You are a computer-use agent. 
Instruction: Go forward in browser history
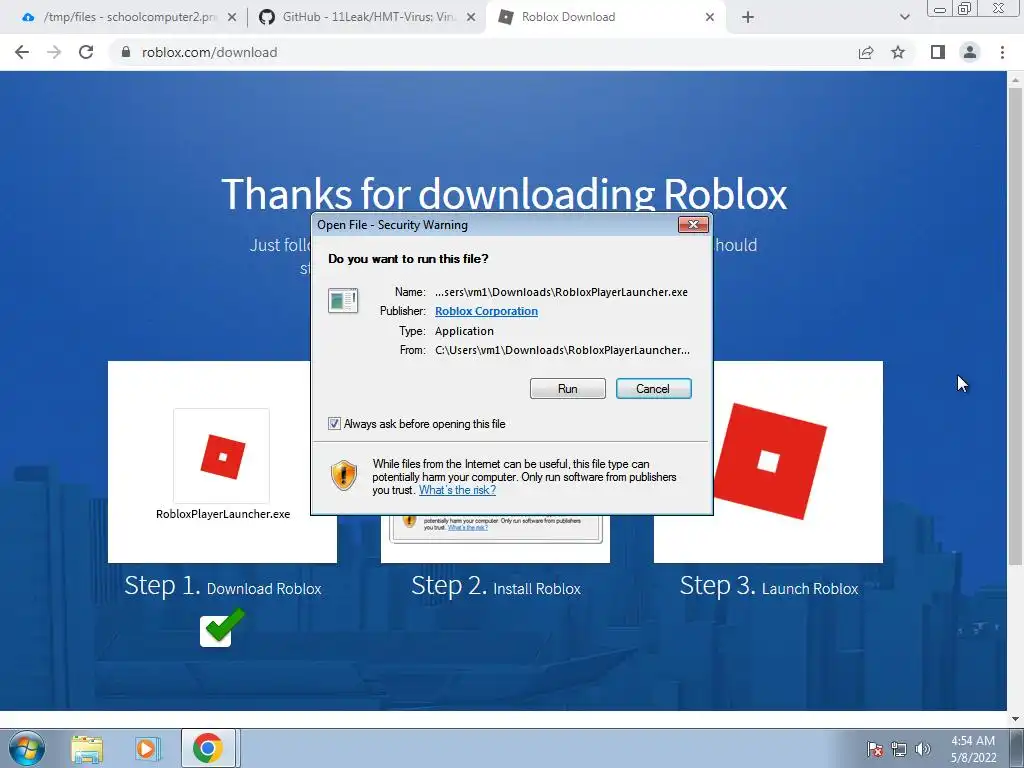(54, 52)
